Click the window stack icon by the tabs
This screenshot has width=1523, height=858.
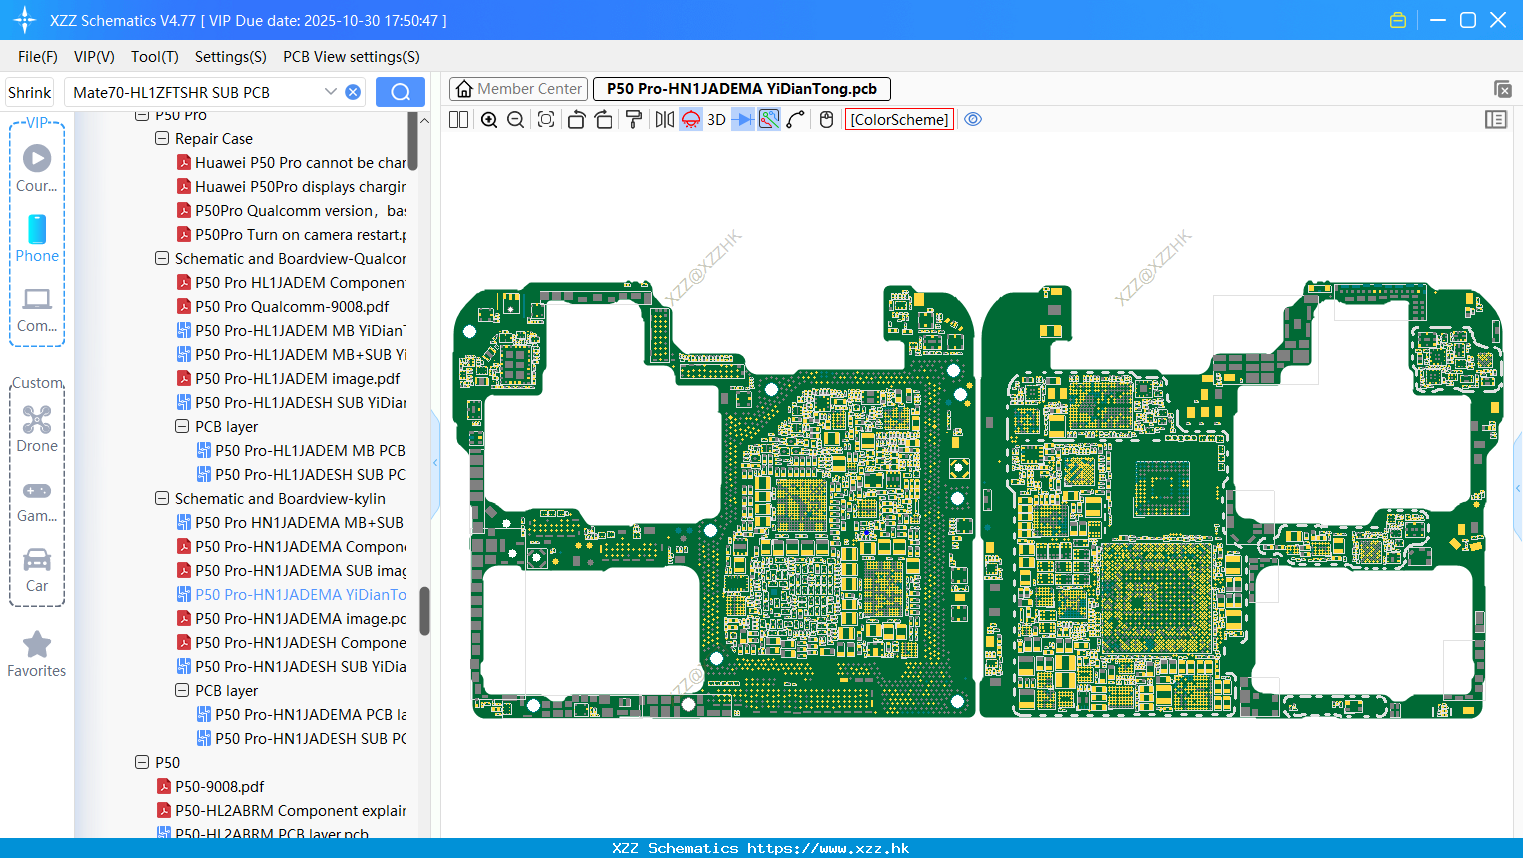click(x=1502, y=89)
